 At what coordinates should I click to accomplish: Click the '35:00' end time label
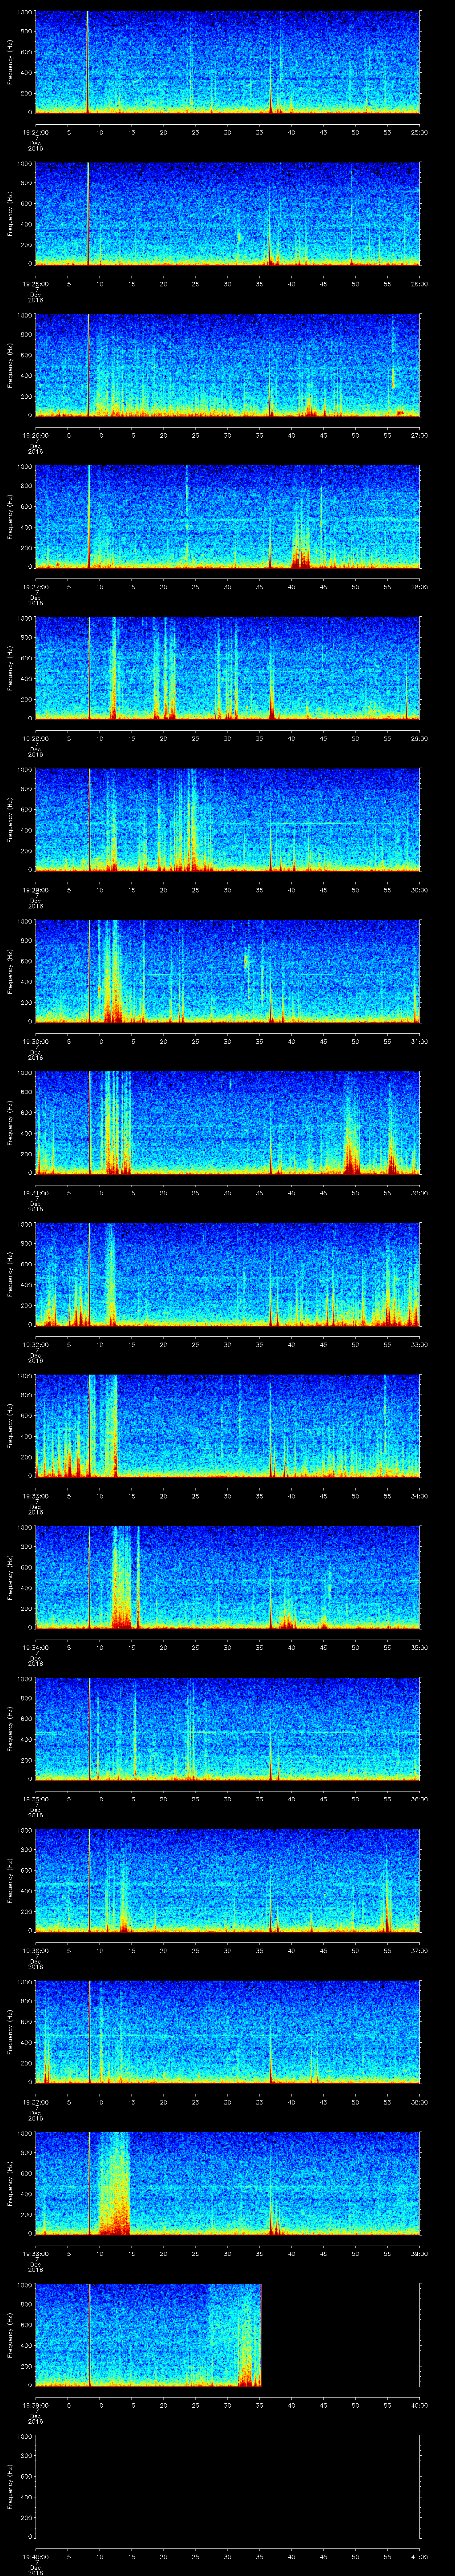[x=419, y=1647]
